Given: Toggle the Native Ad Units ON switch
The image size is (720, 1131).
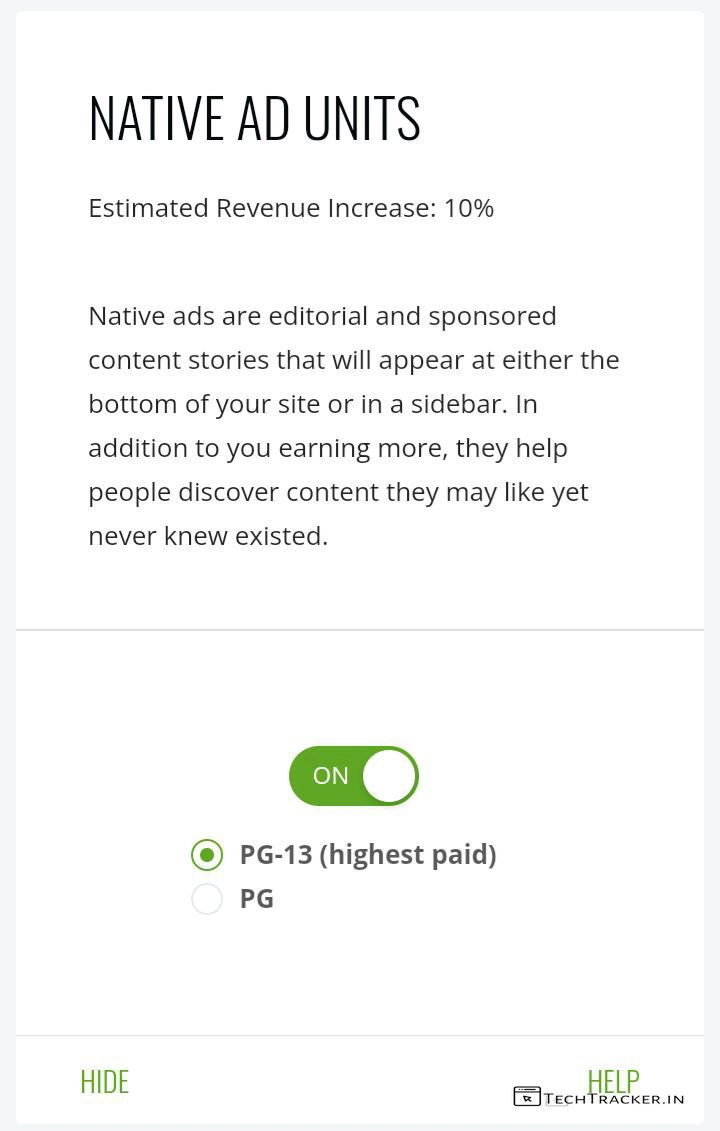Looking at the screenshot, I should click(x=353, y=776).
